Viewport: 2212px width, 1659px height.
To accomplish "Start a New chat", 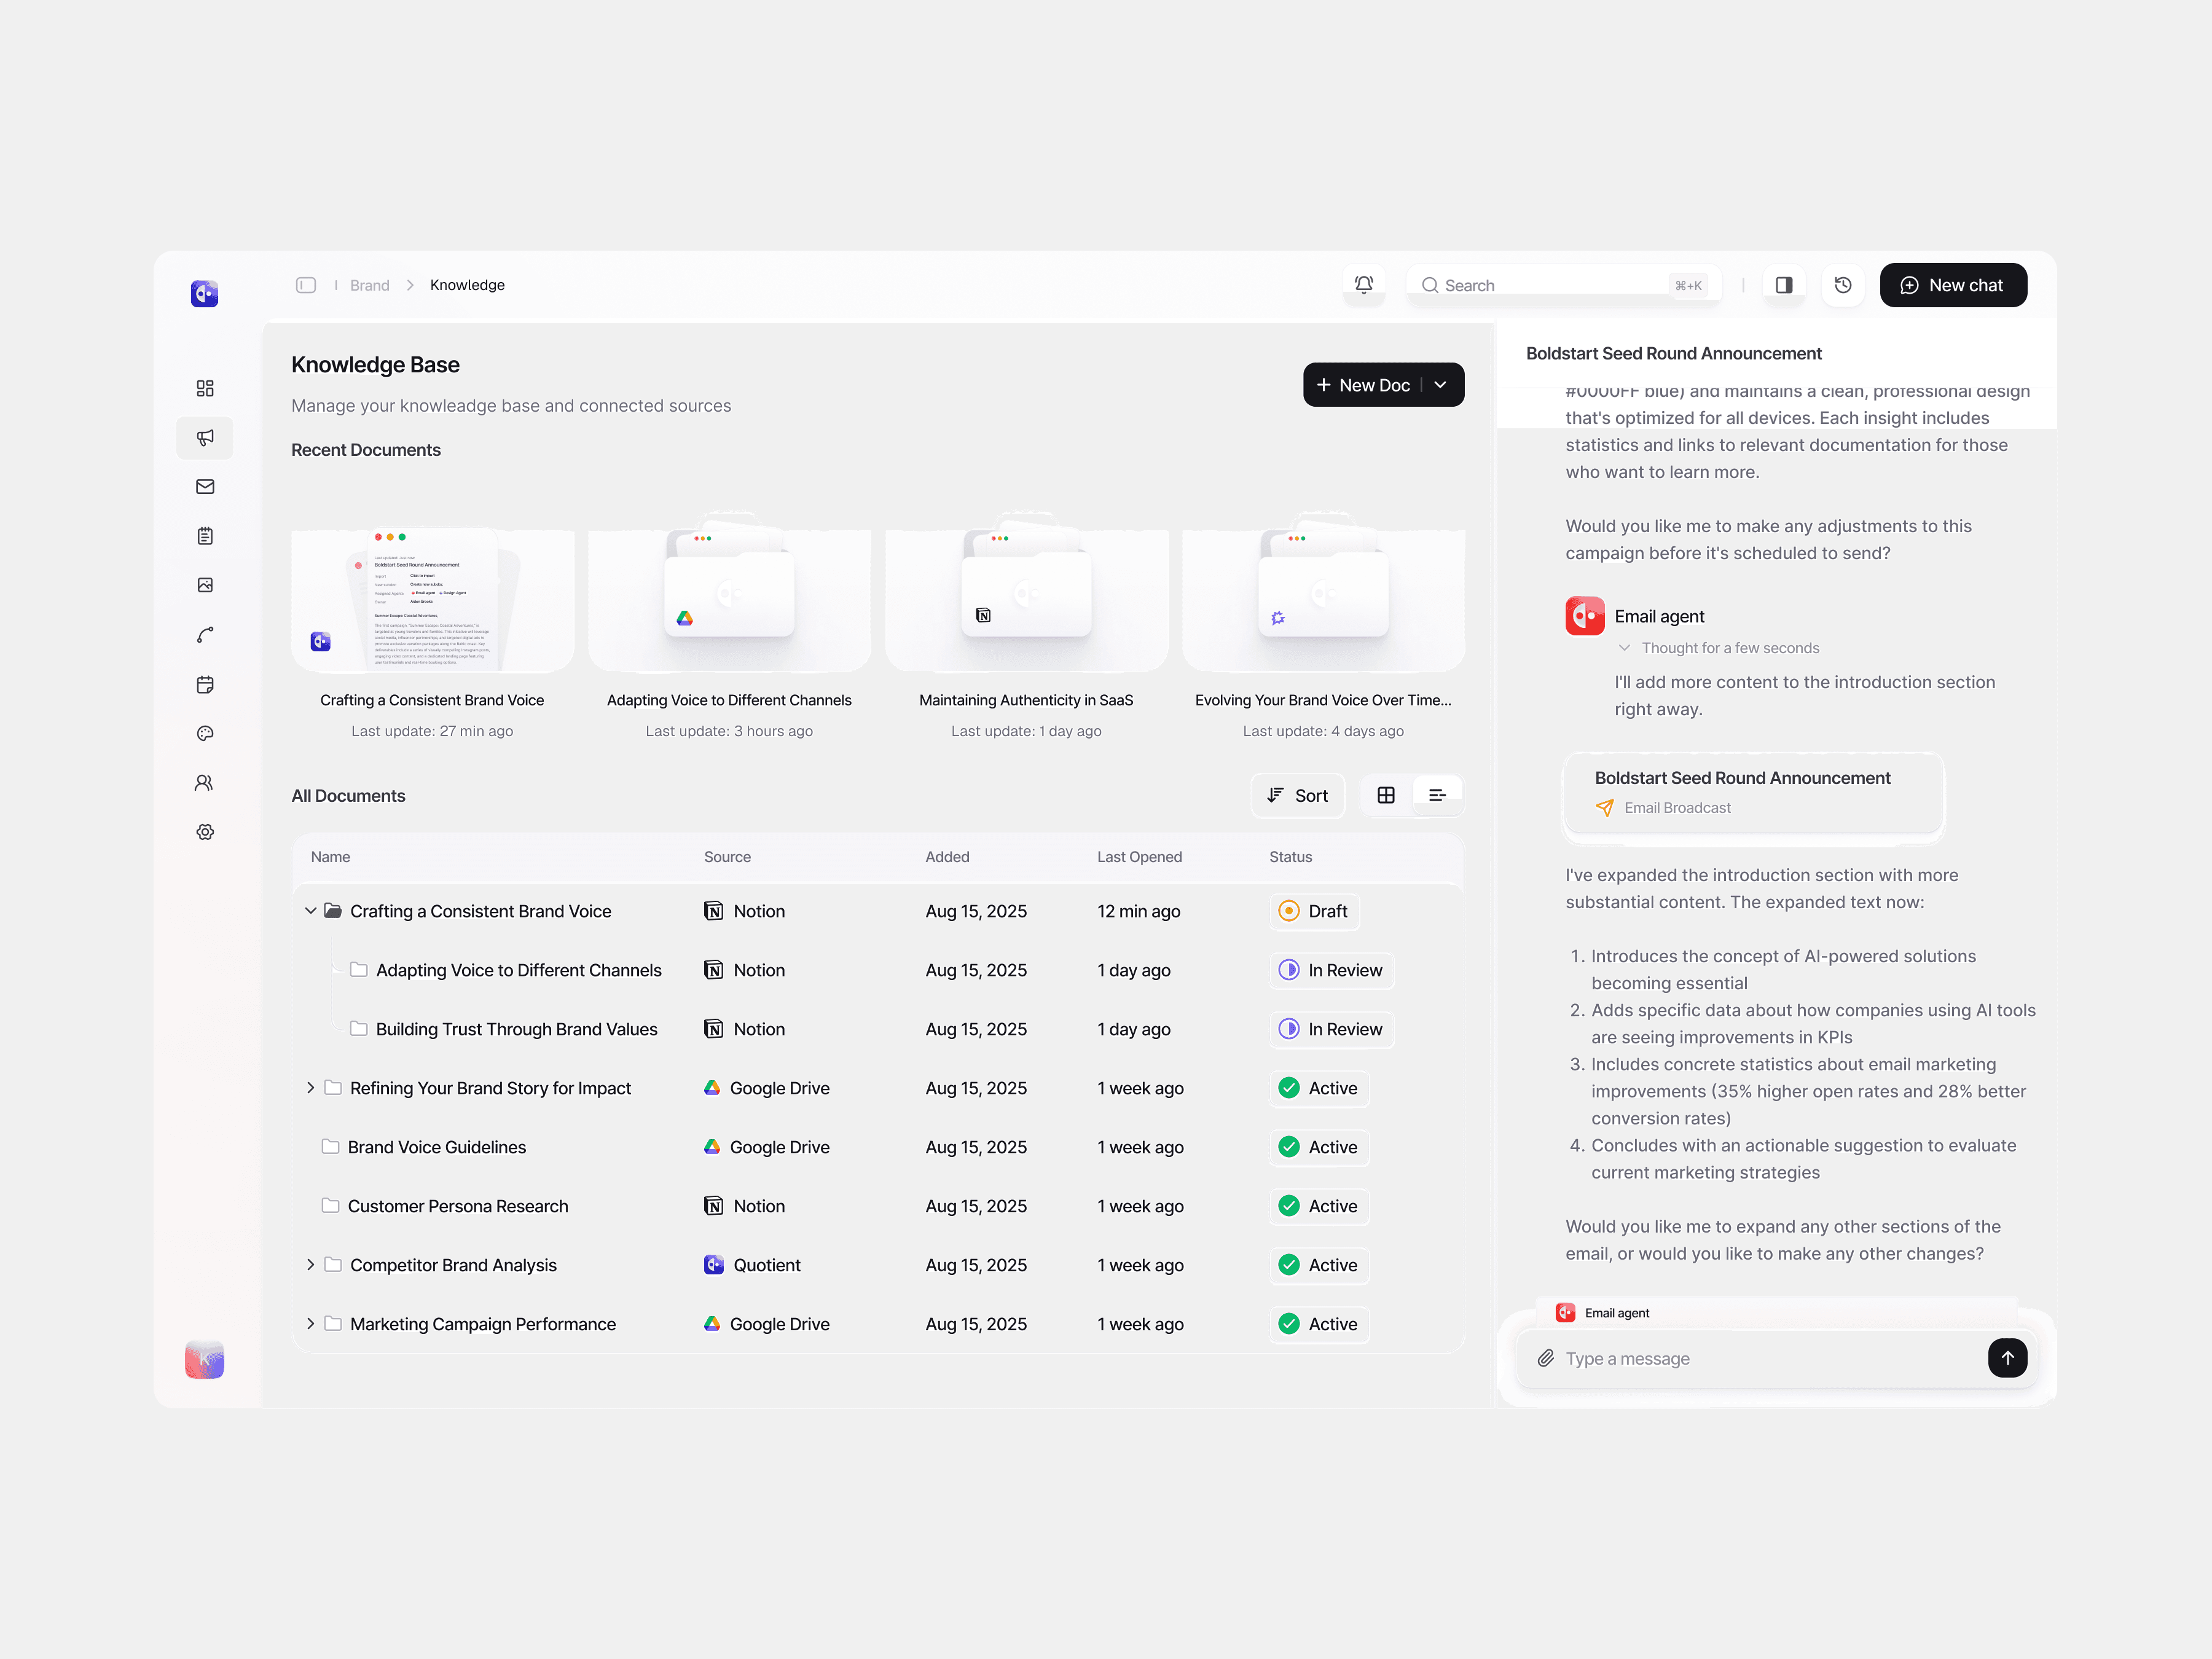I will [1952, 285].
